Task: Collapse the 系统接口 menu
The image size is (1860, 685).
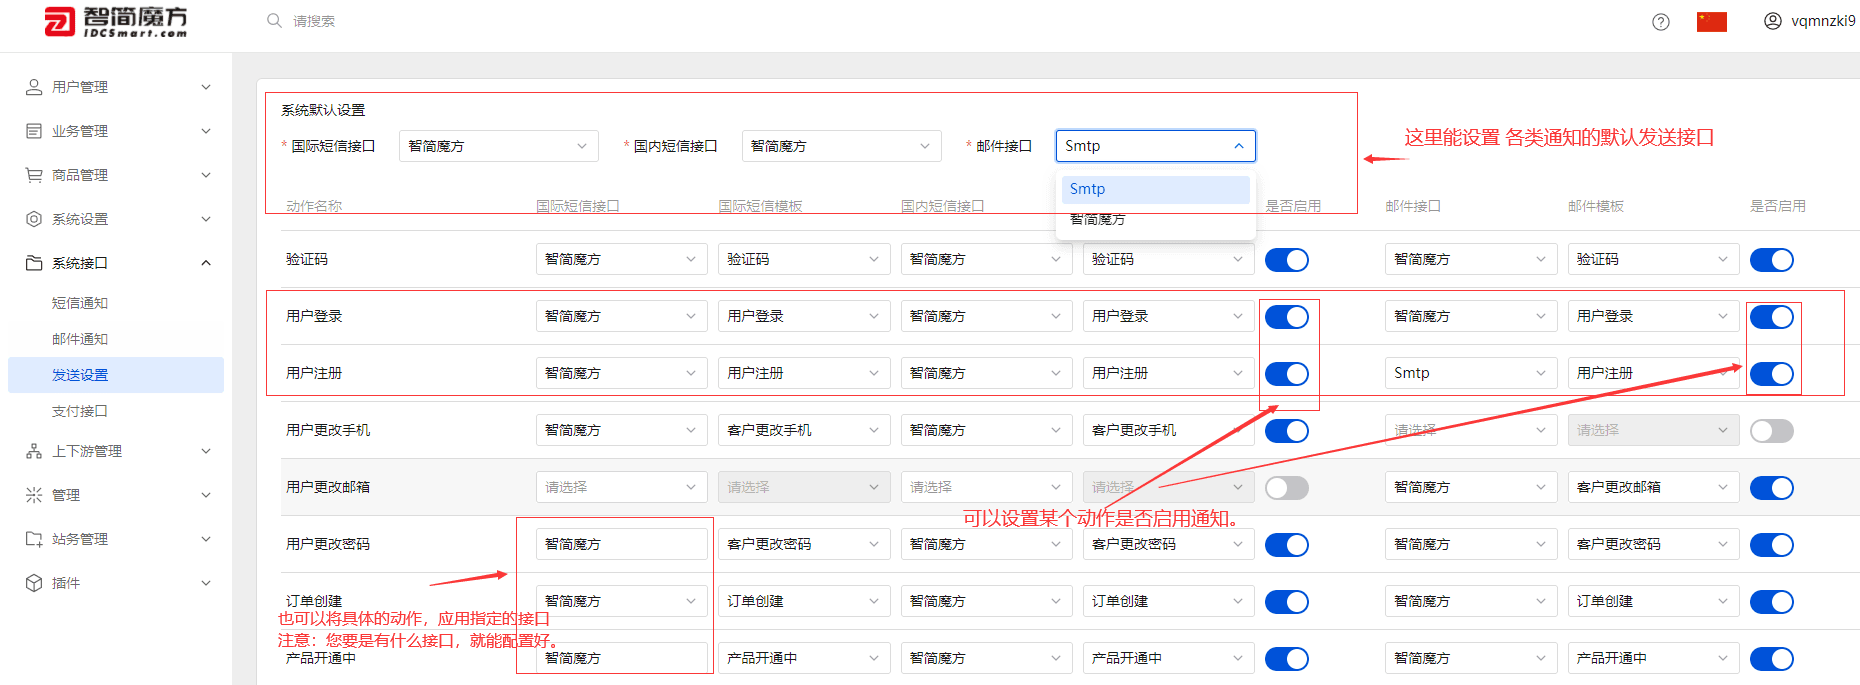Action: point(206,263)
